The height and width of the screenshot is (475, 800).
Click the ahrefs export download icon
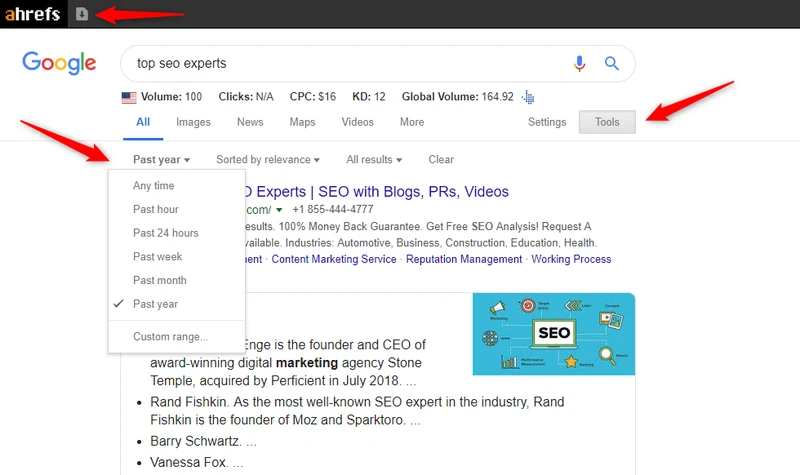(x=82, y=14)
